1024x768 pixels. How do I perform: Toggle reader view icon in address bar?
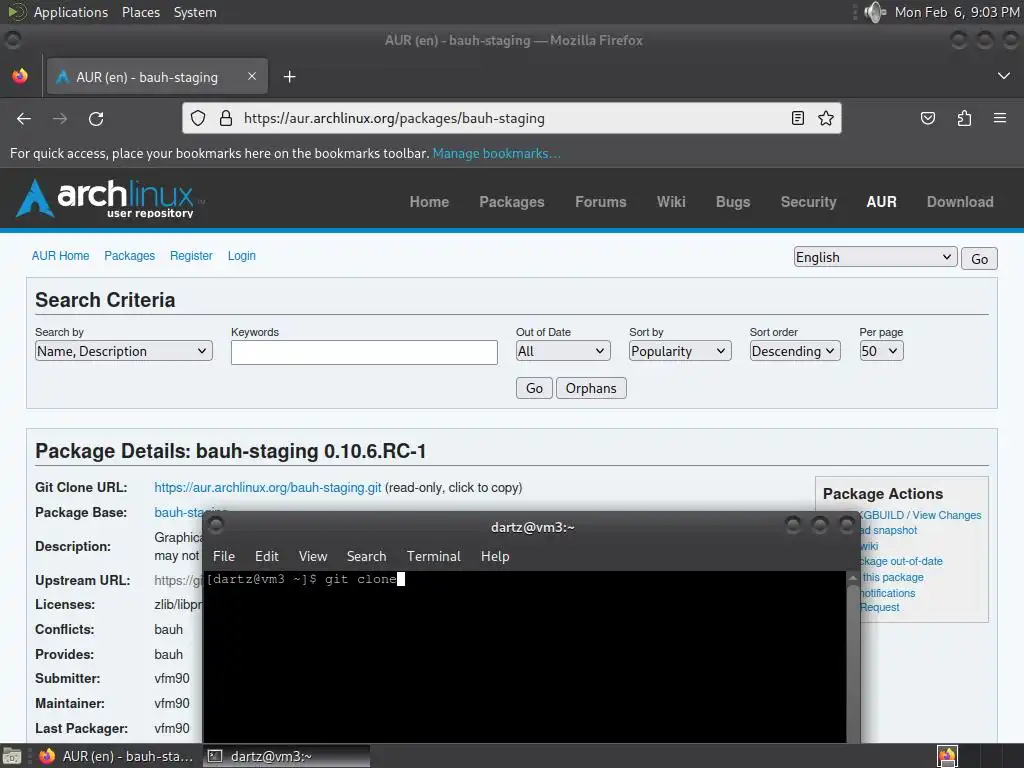pos(797,118)
